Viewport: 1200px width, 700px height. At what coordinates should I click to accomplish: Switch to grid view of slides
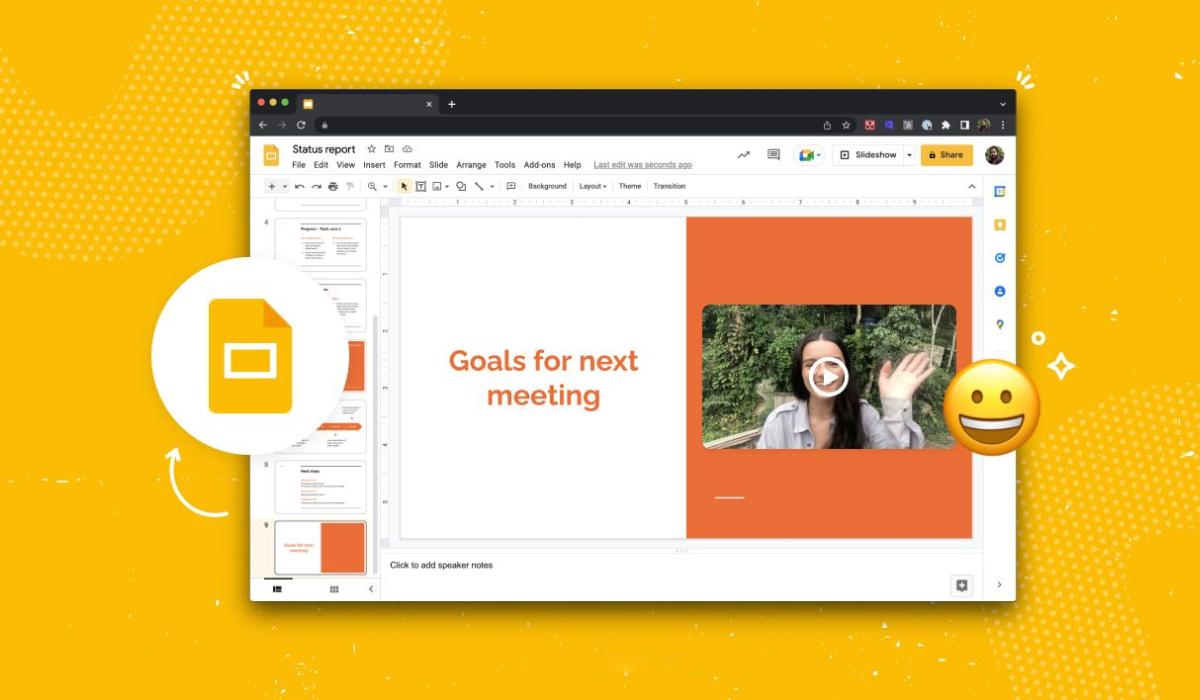click(334, 589)
